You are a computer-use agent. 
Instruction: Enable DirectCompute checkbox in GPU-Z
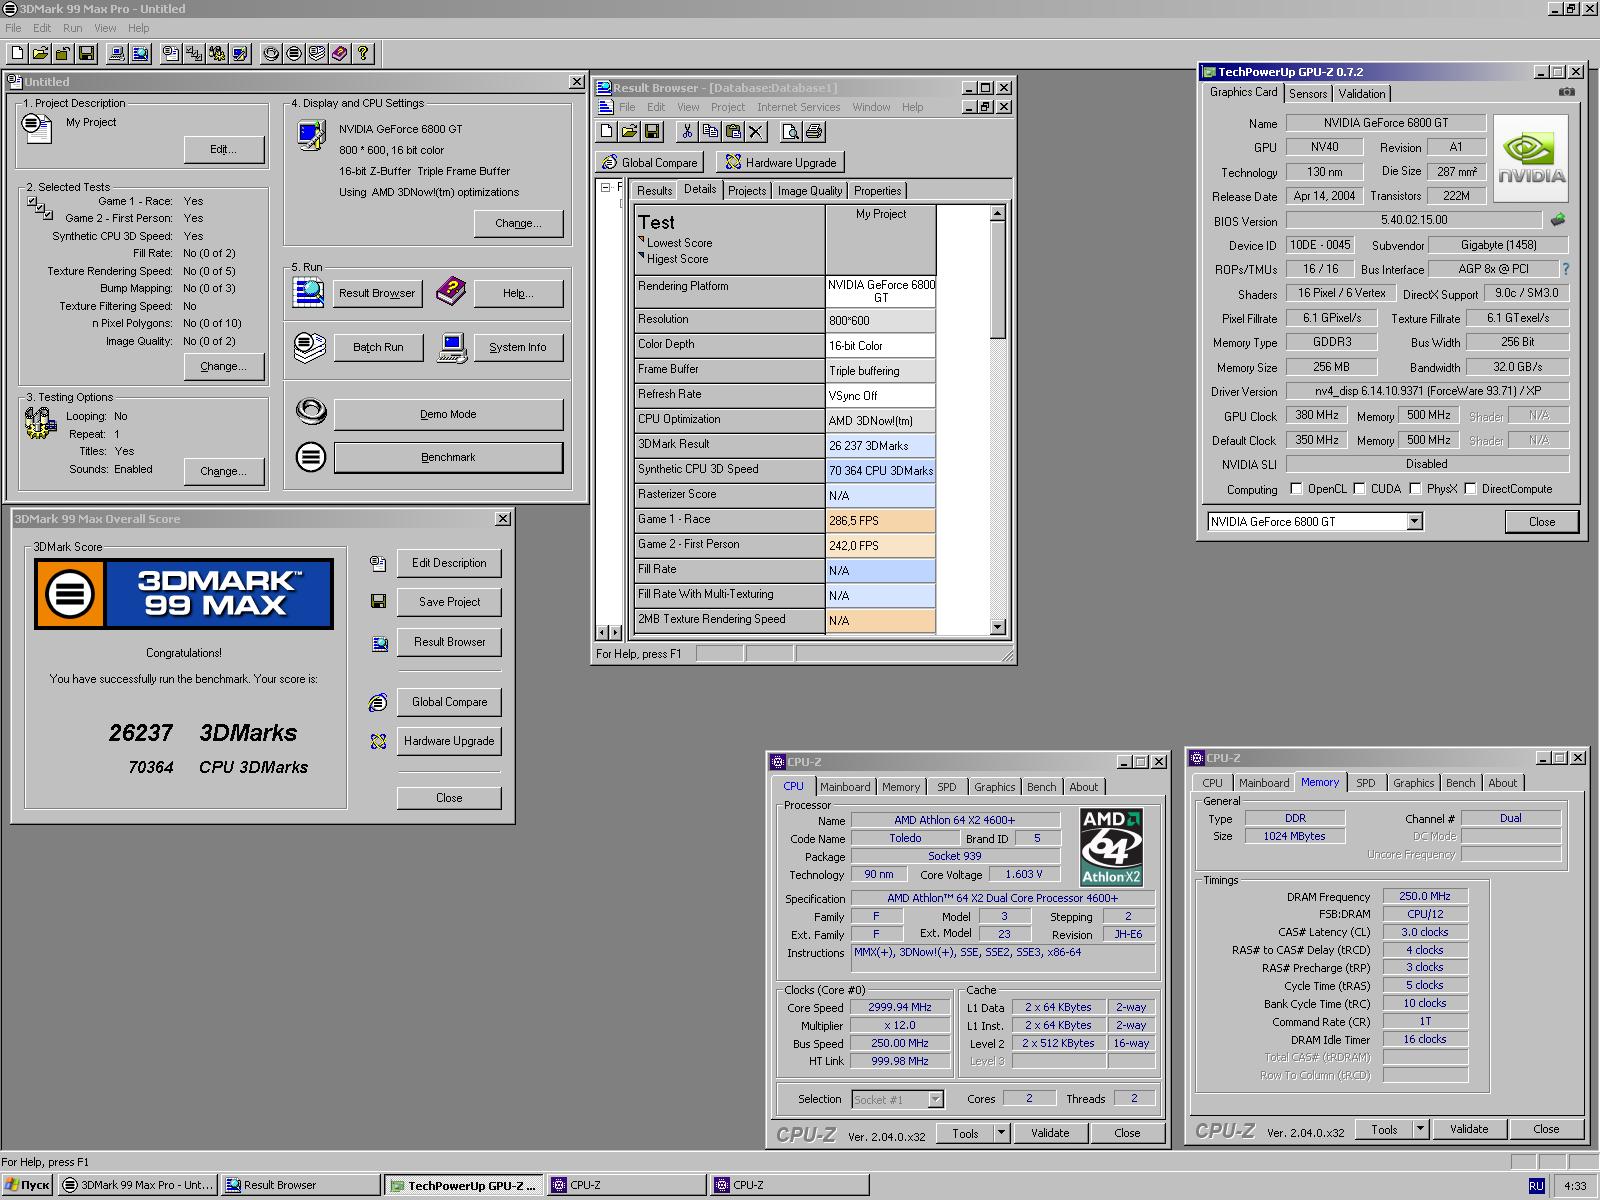(x=1470, y=489)
